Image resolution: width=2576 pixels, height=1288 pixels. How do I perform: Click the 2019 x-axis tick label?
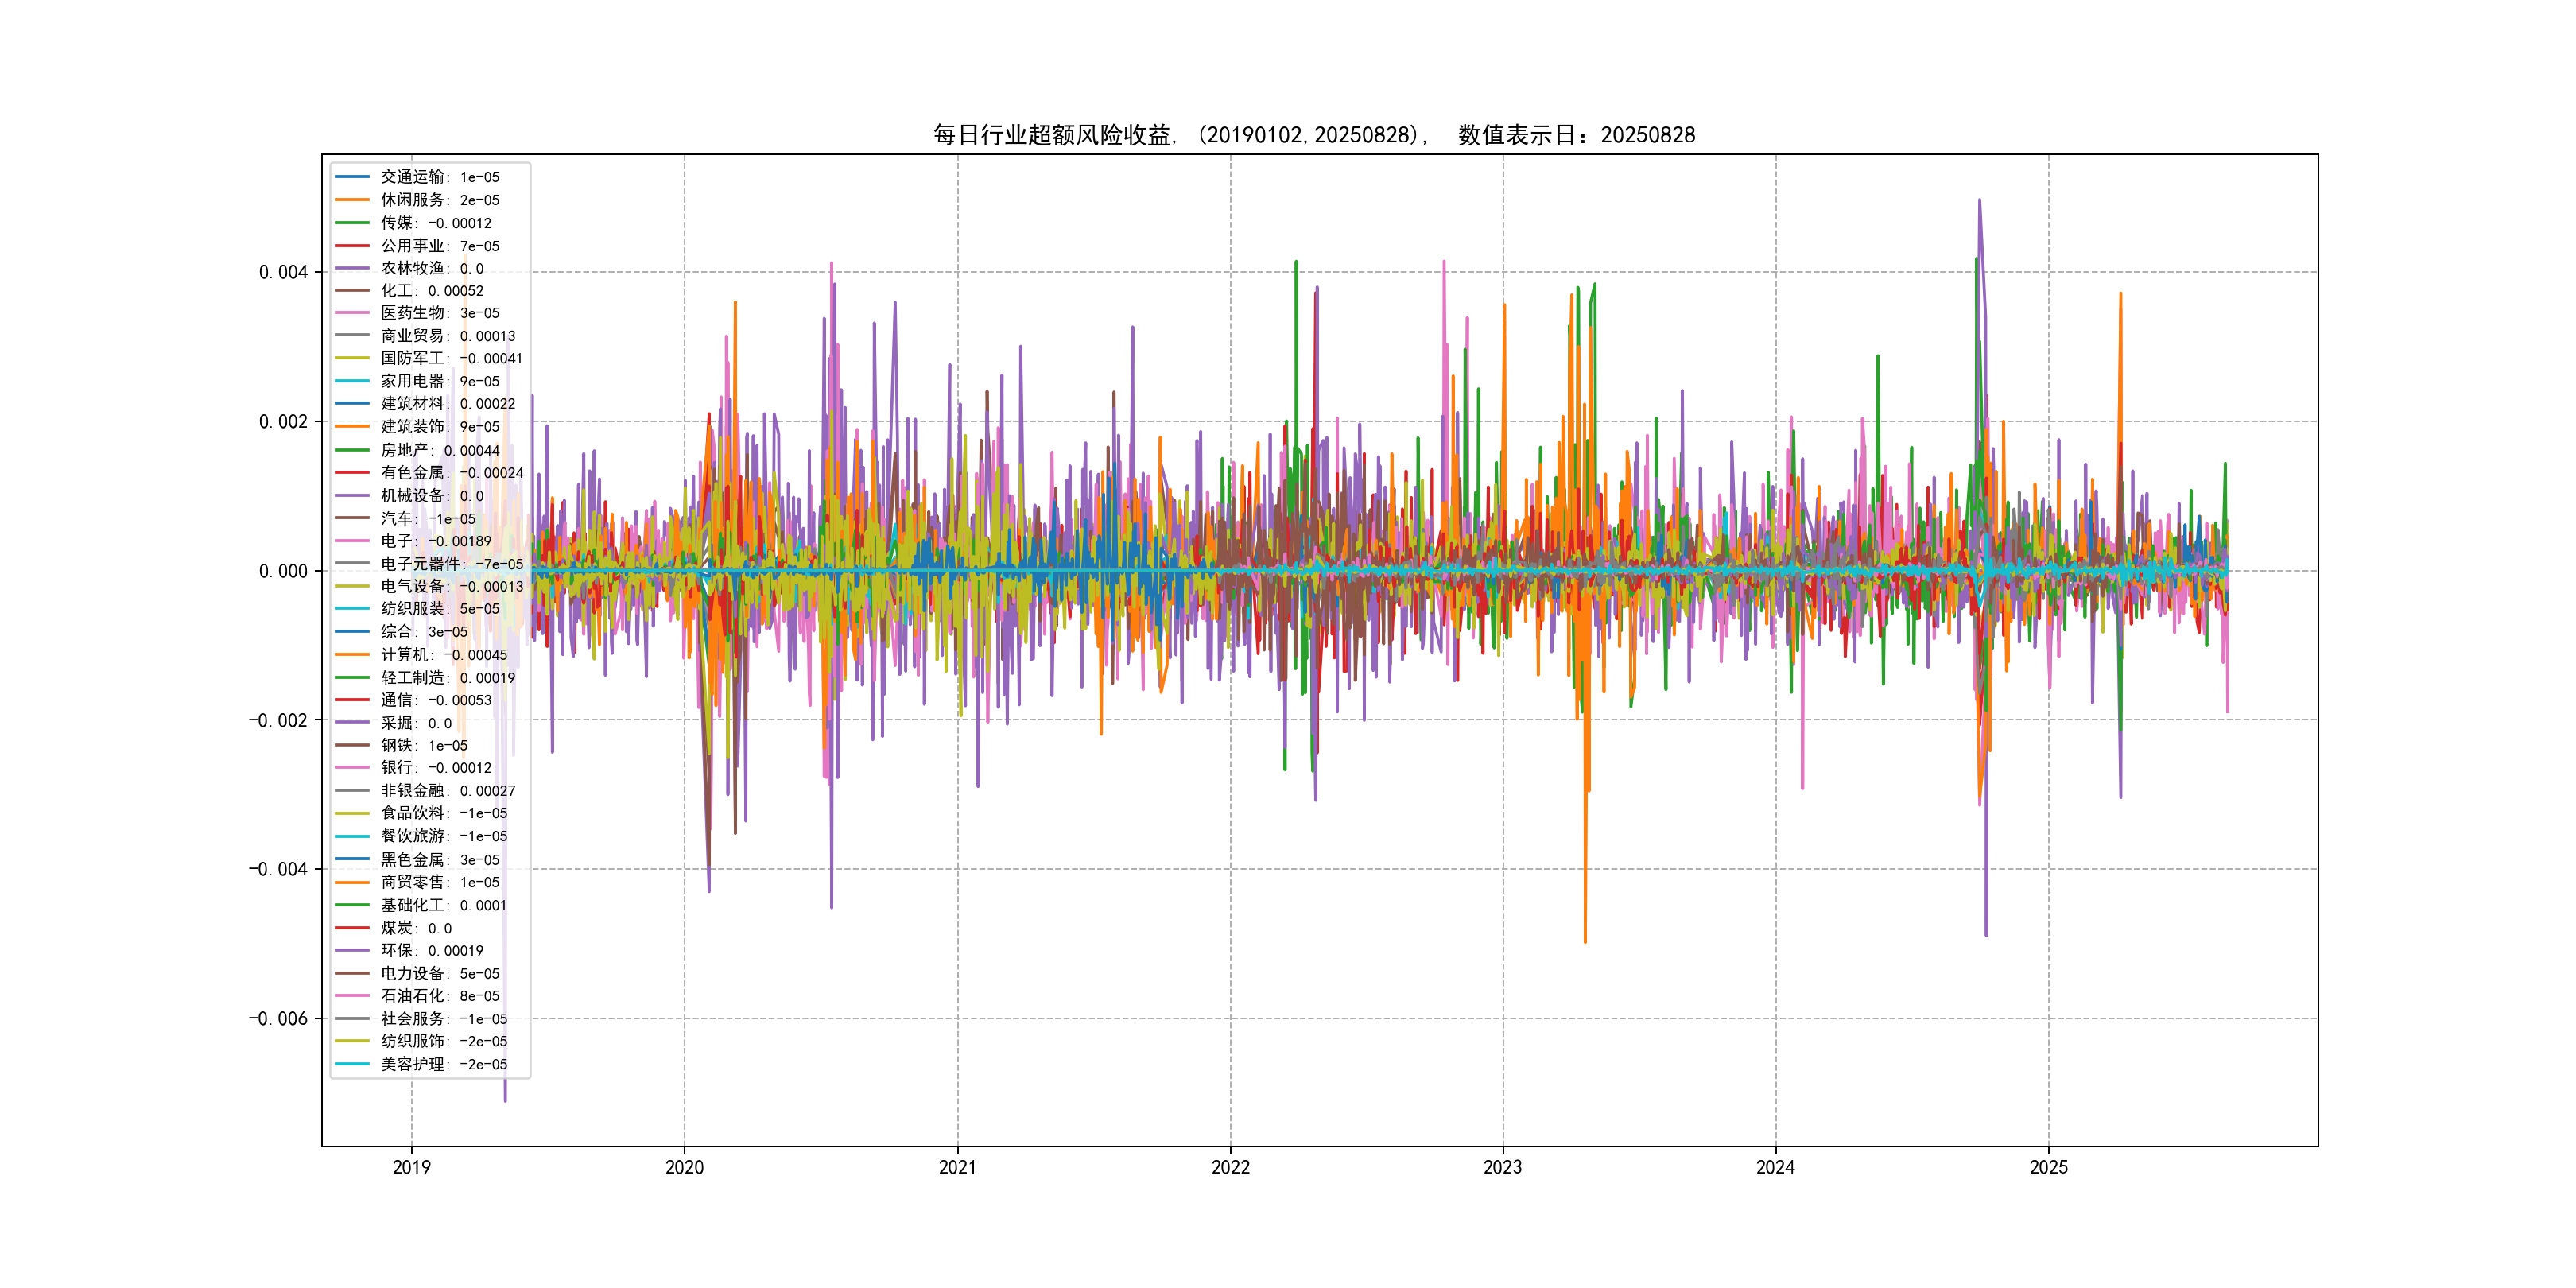(411, 1167)
